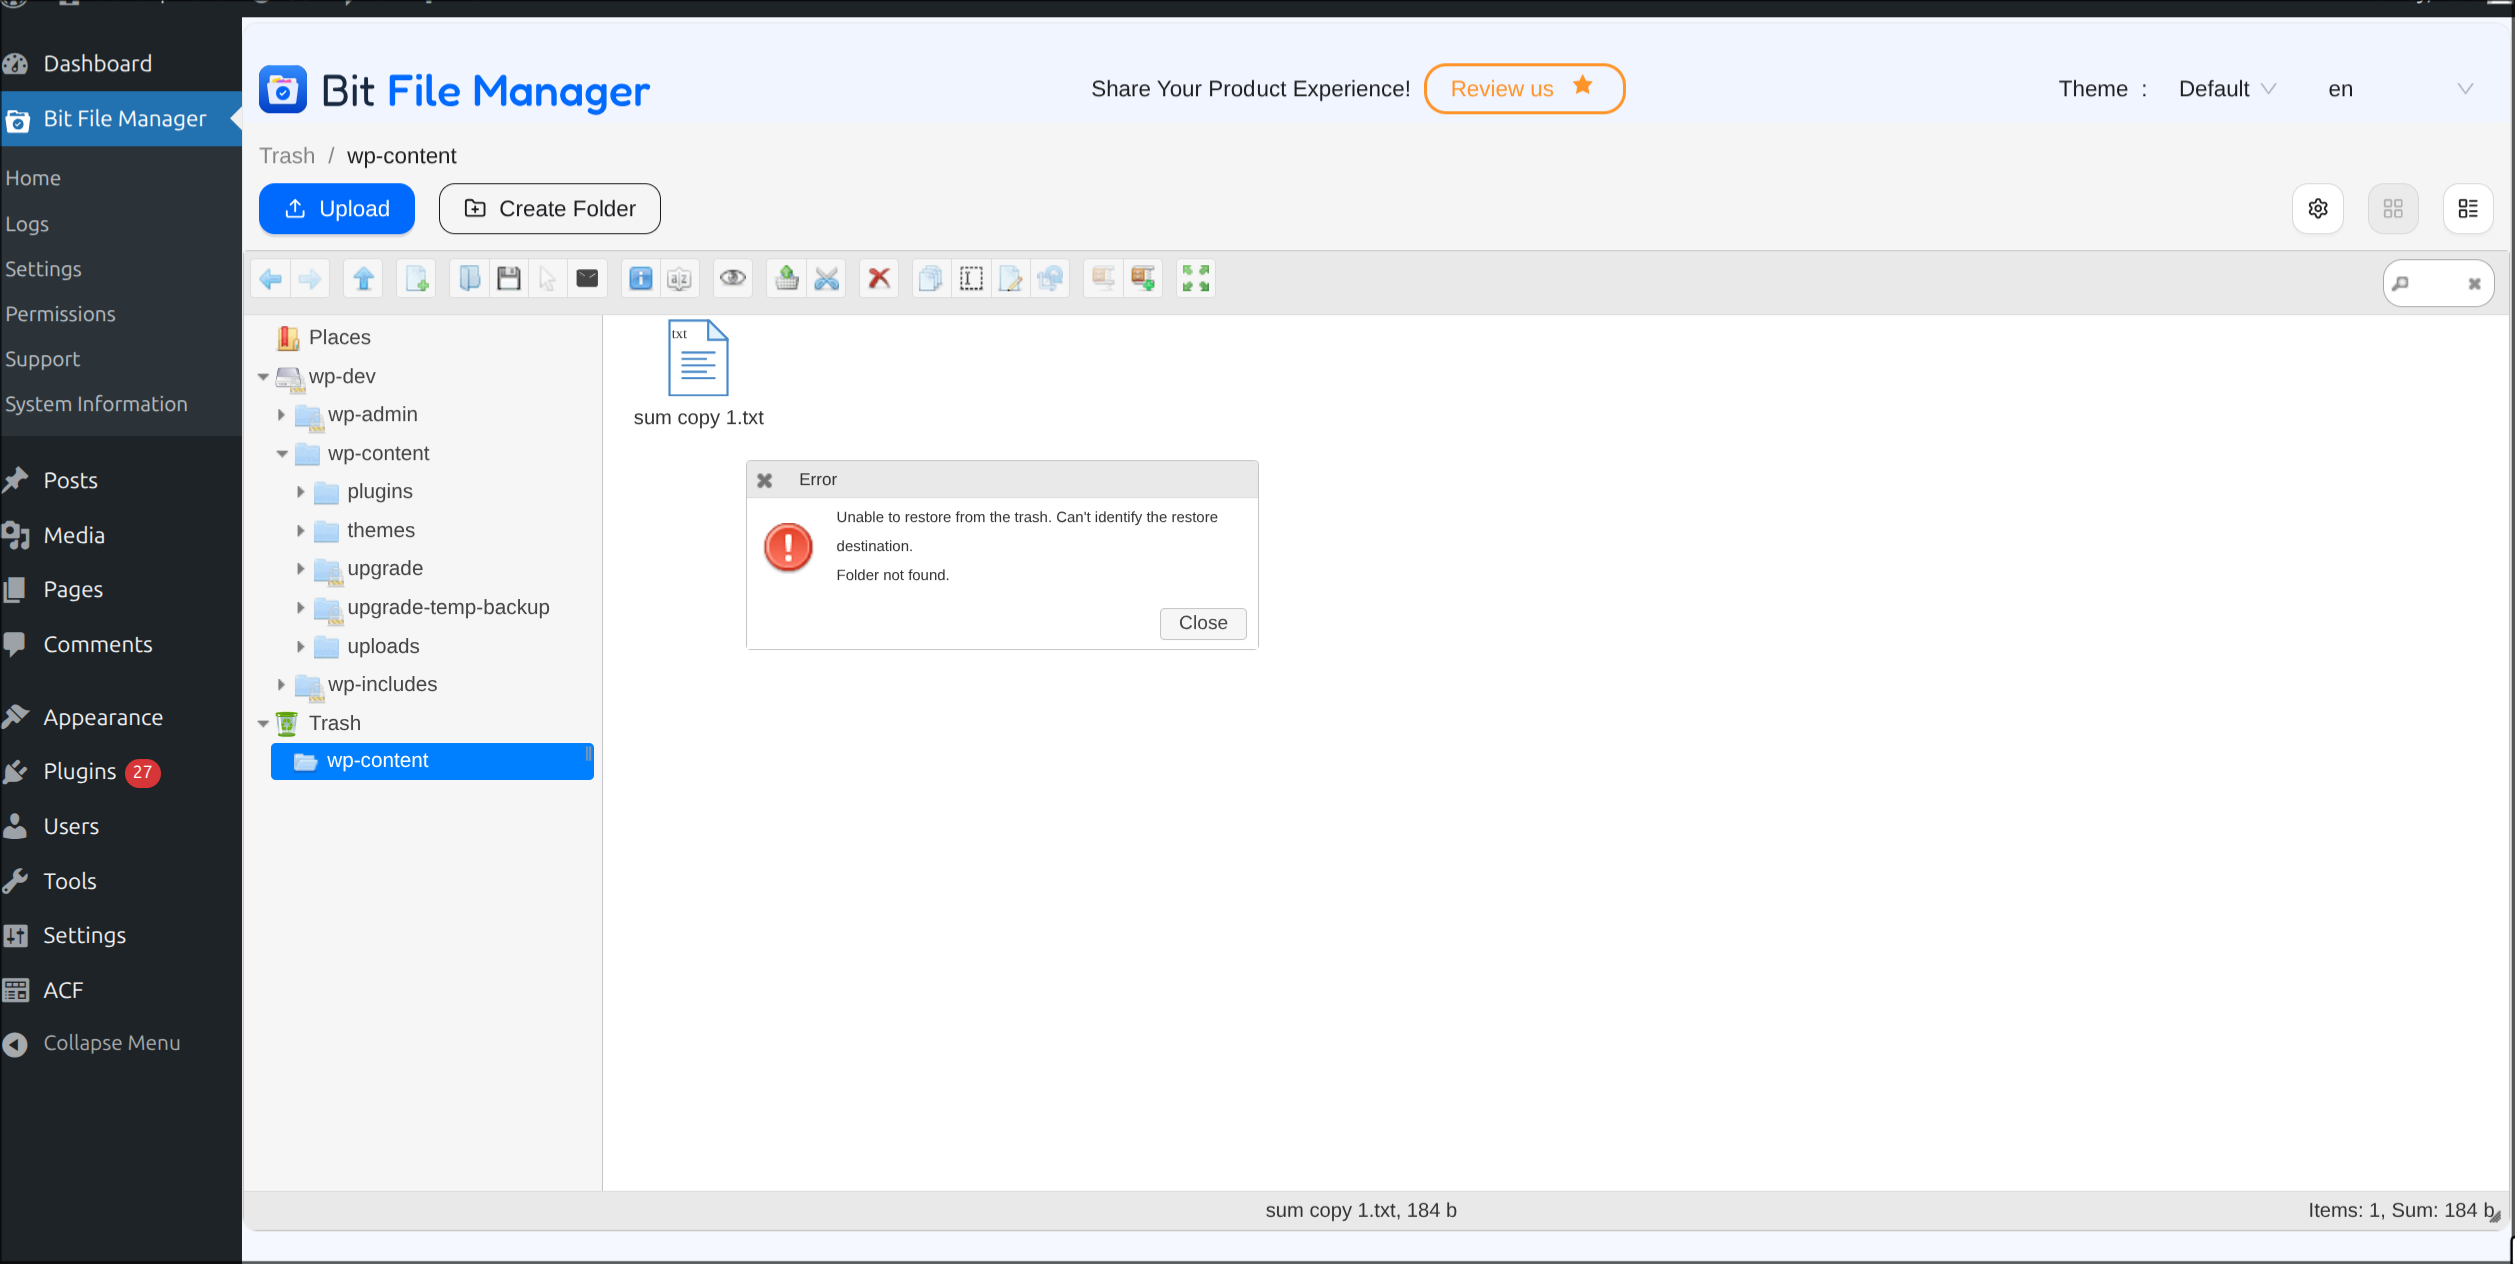This screenshot has height=1264, width=2515.
Task: Close the error dialog with Close button
Action: [1203, 623]
